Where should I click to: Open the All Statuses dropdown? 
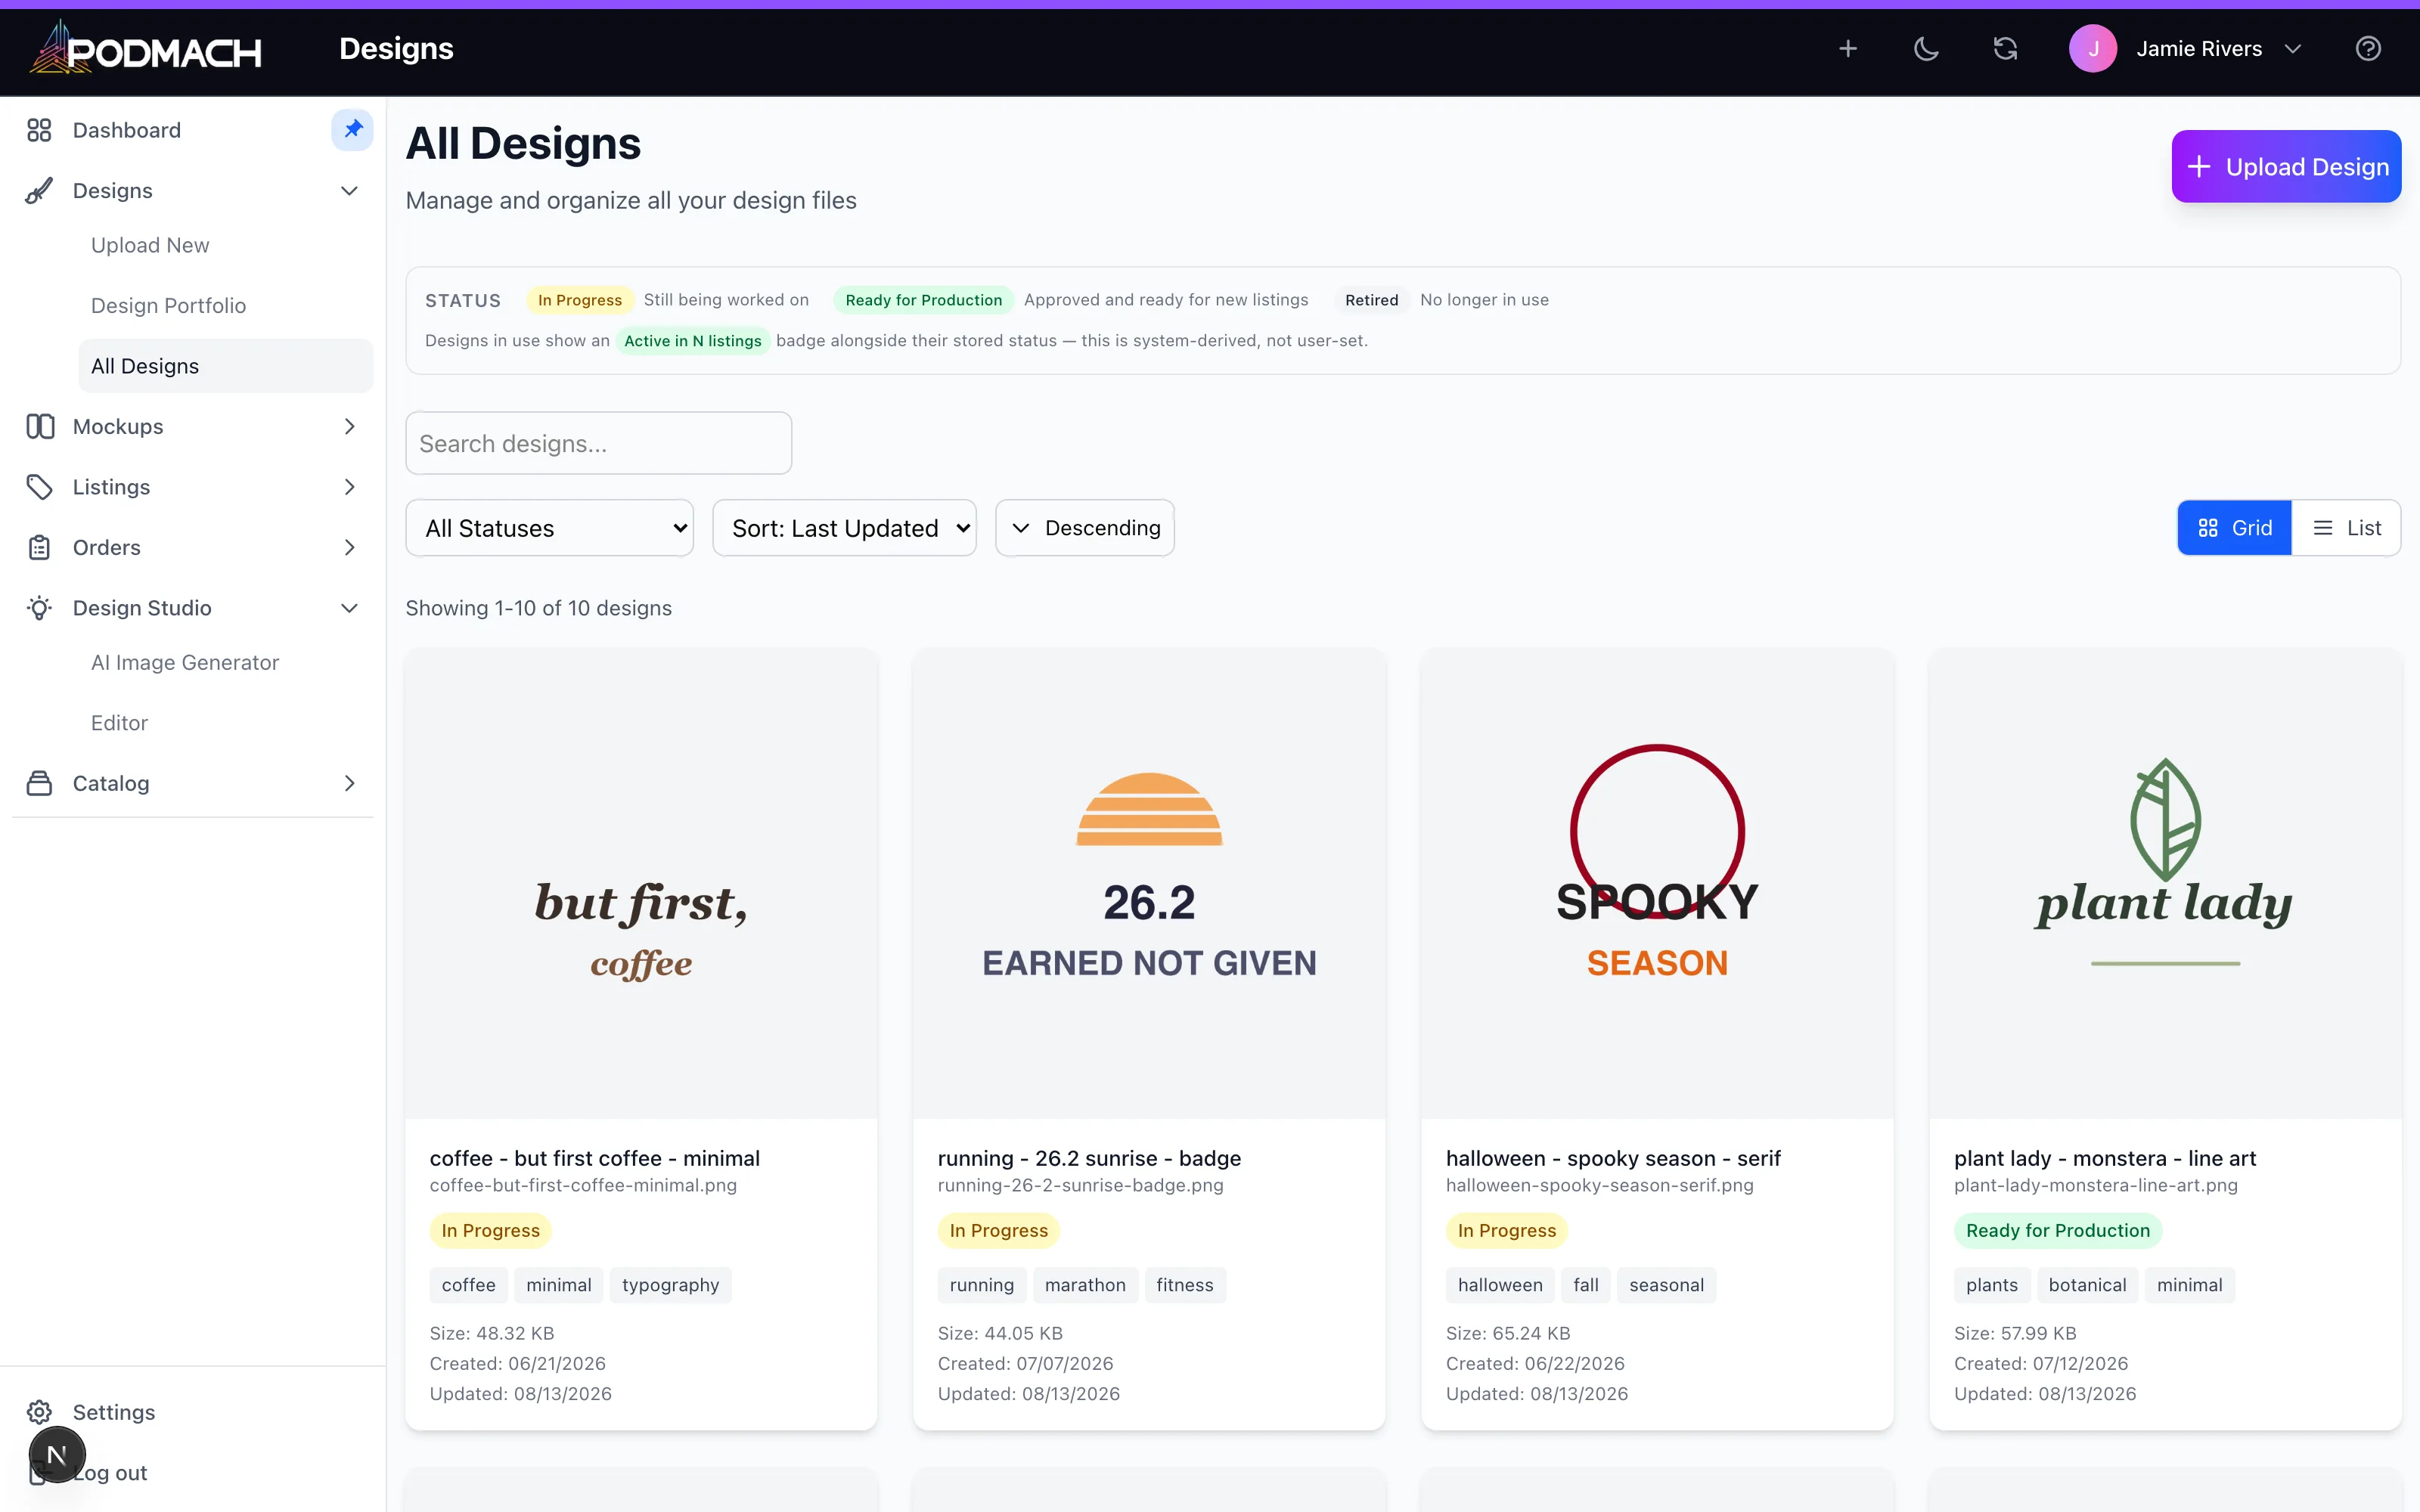click(x=549, y=528)
